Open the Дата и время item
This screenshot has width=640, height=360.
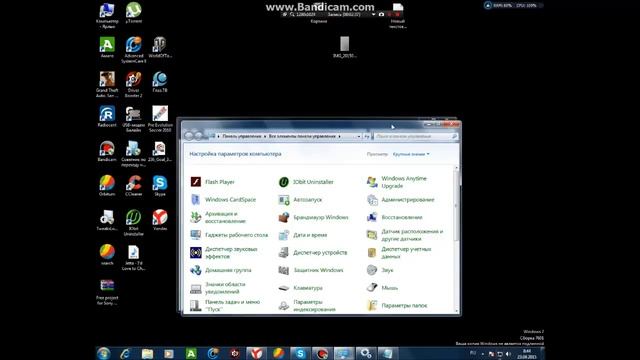[302, 235]
